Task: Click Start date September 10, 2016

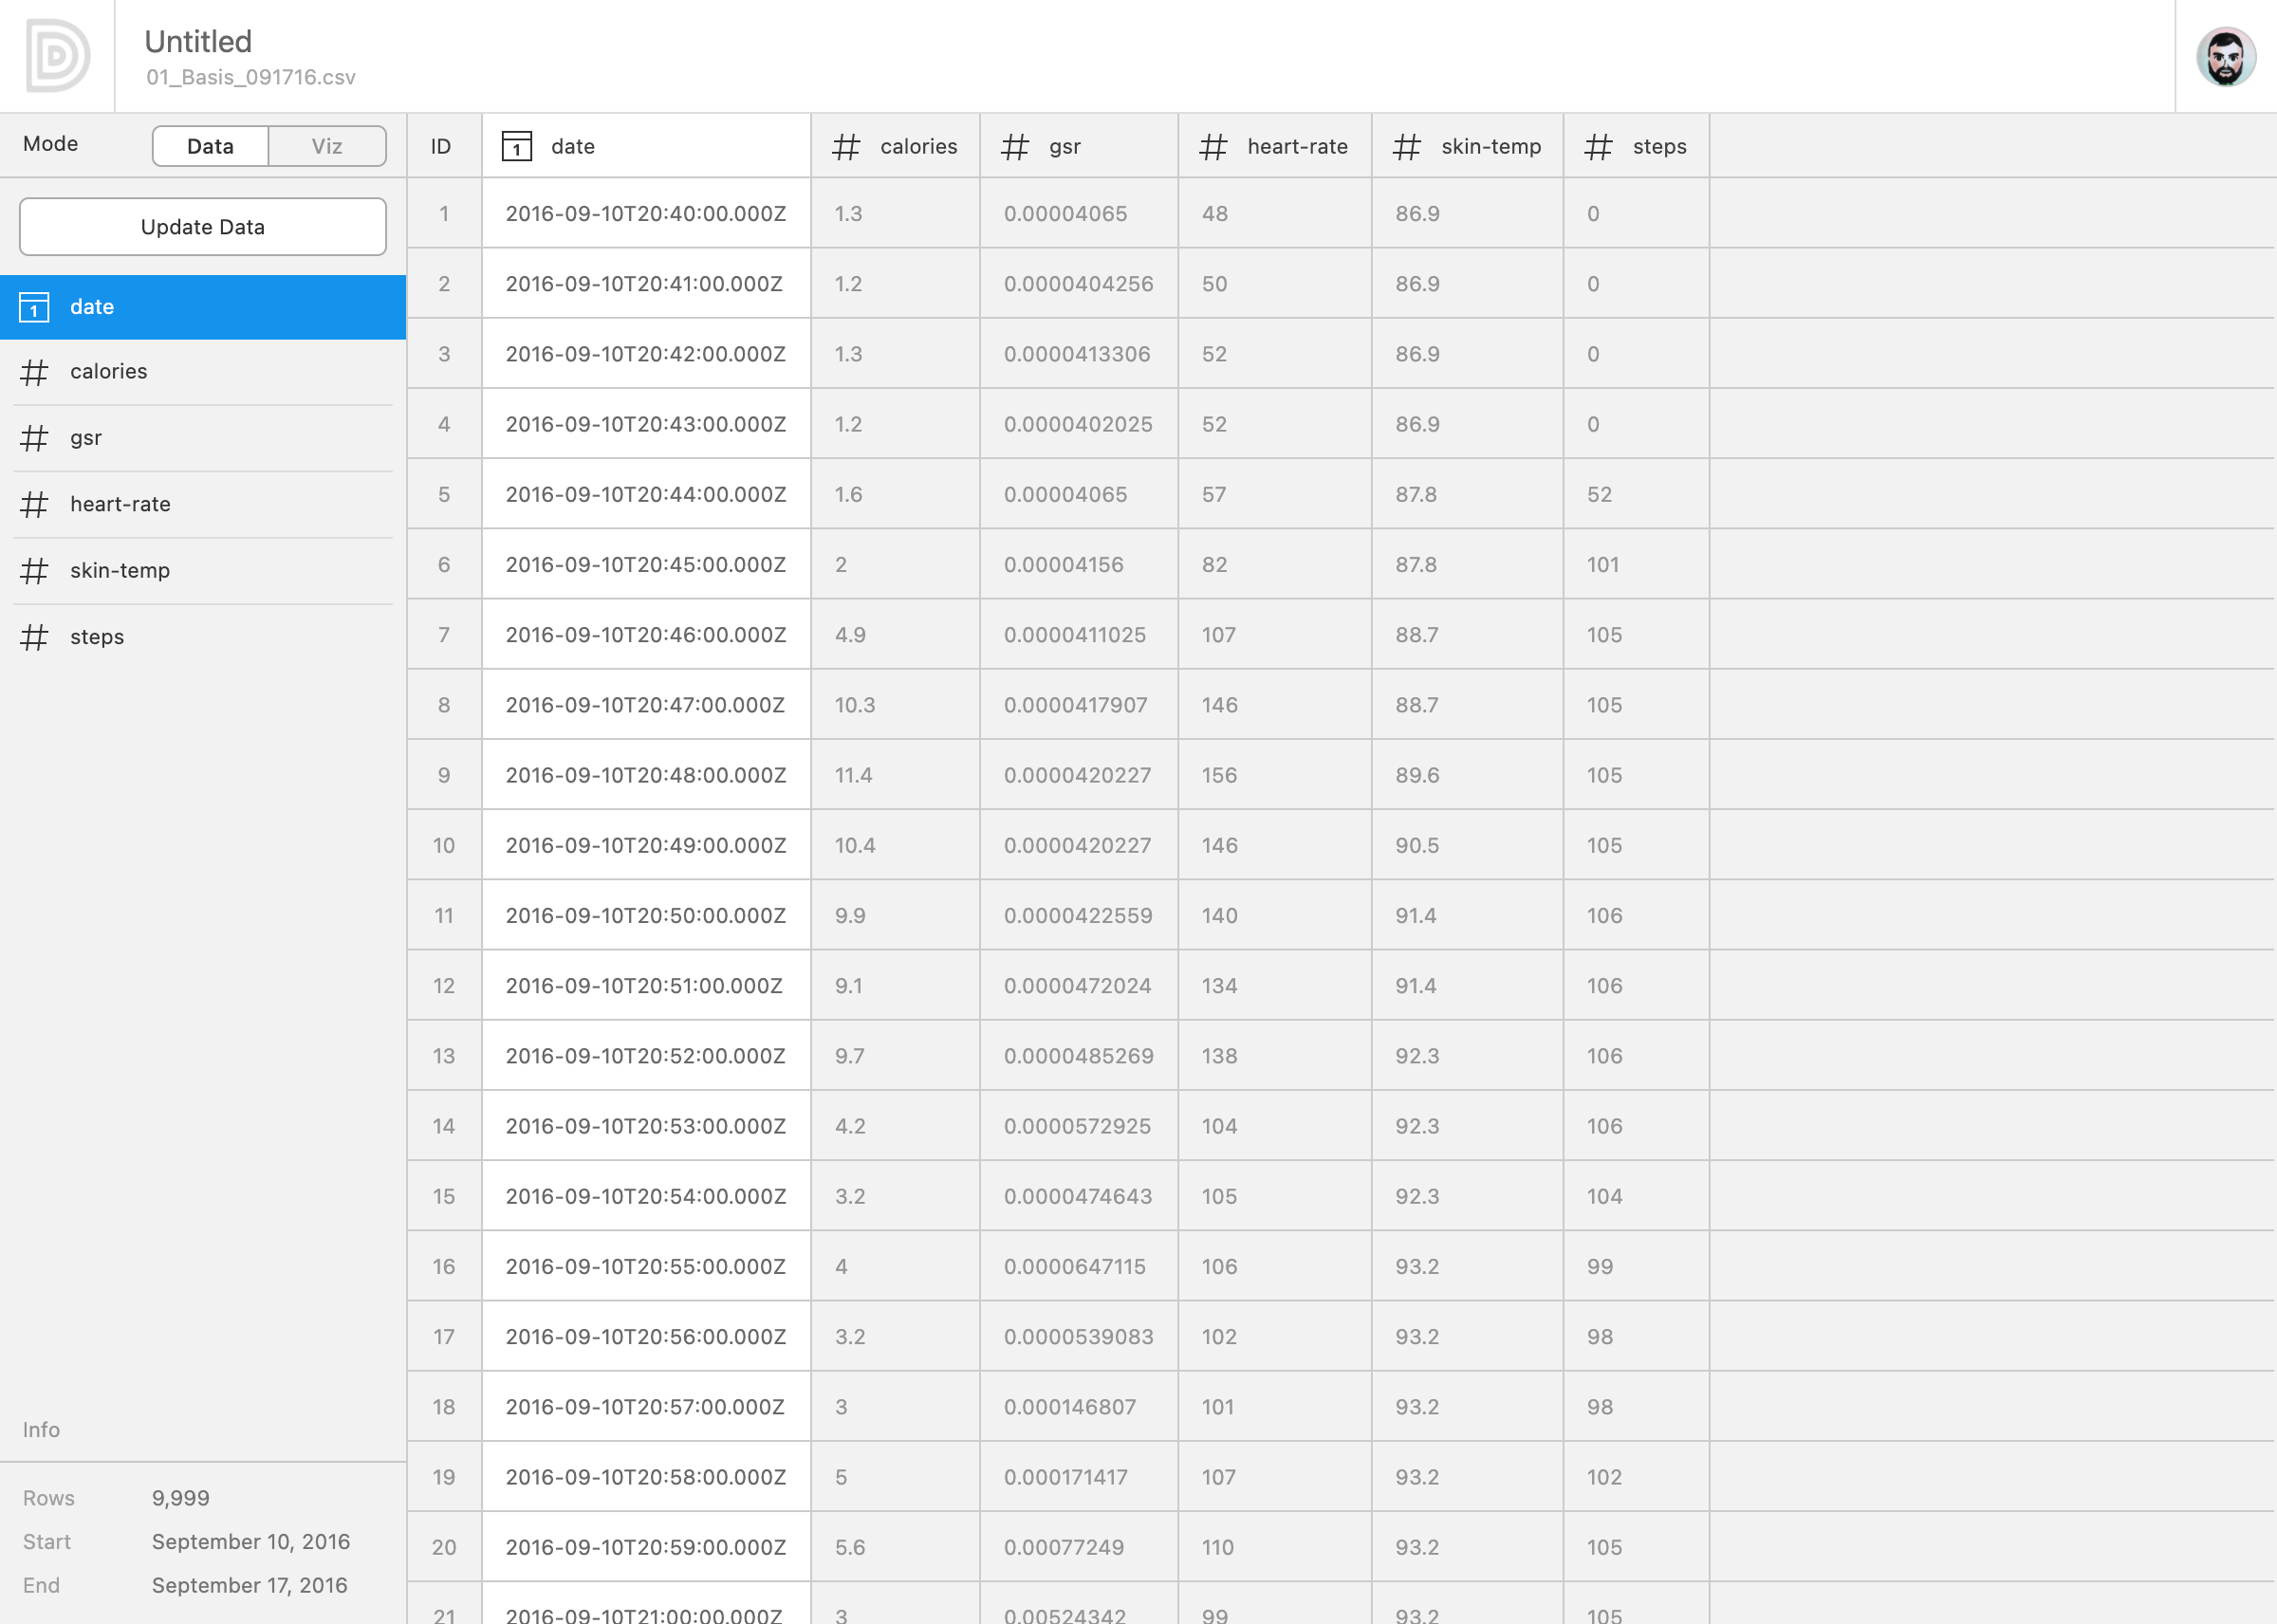Action: coord(251,1542)
